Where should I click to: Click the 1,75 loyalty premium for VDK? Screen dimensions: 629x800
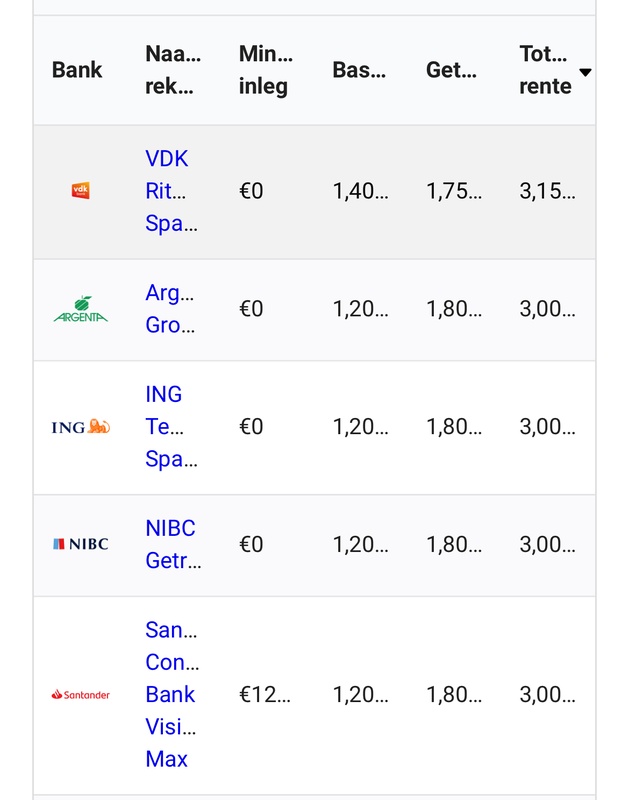click(454, 190)
